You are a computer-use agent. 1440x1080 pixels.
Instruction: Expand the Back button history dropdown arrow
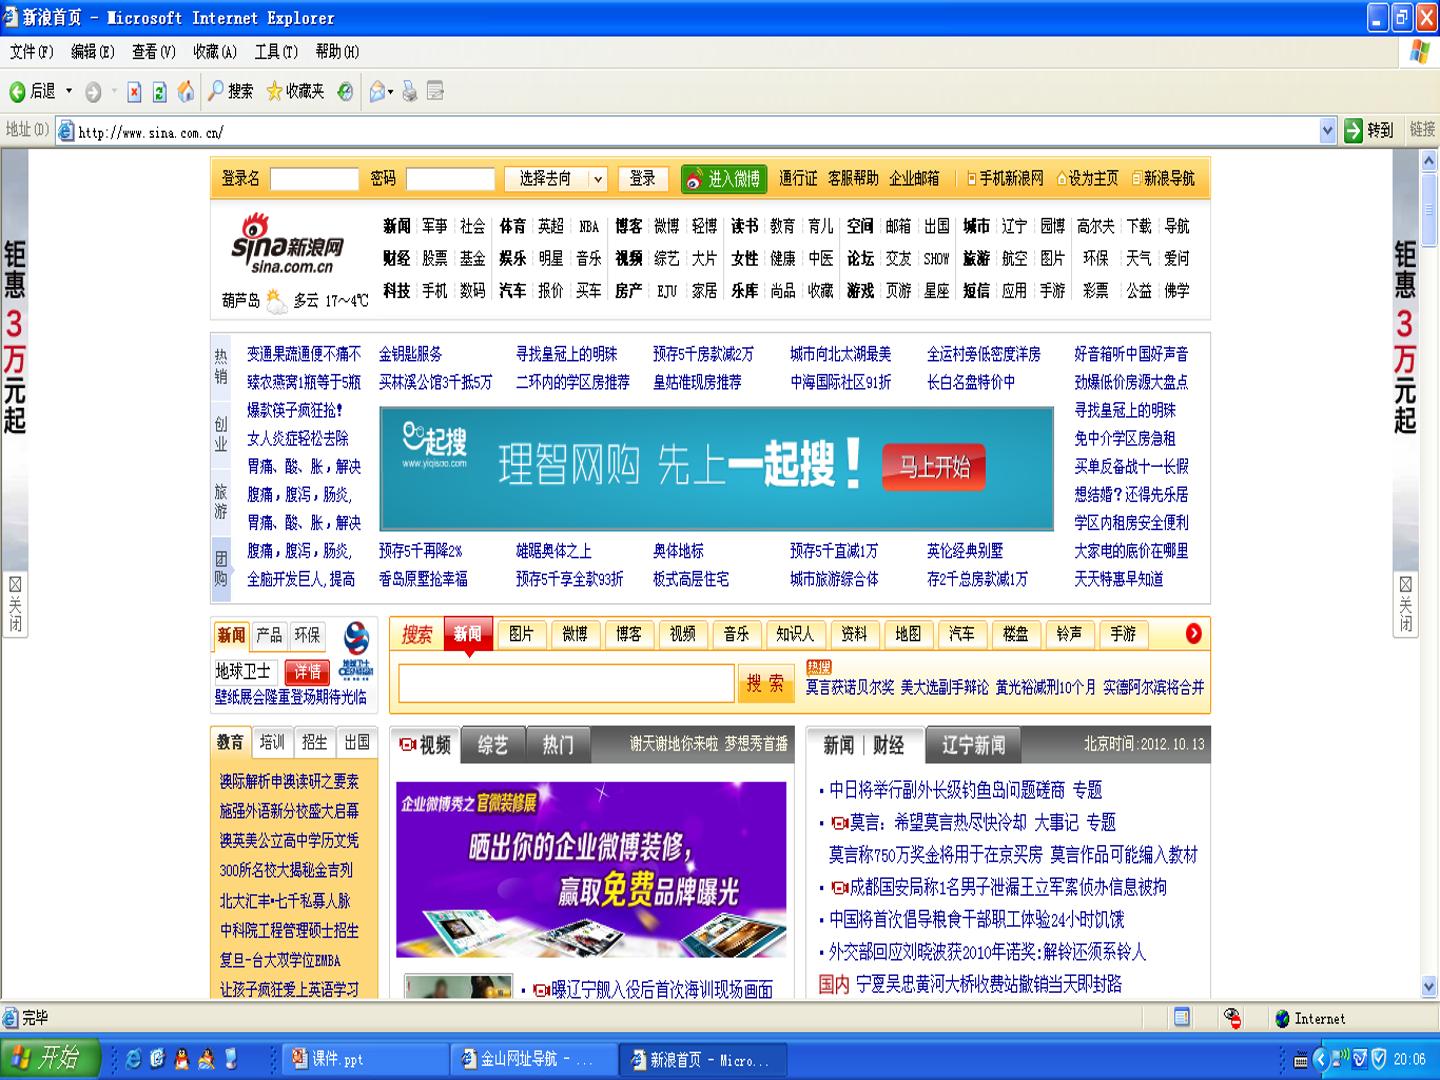point(69,92)
